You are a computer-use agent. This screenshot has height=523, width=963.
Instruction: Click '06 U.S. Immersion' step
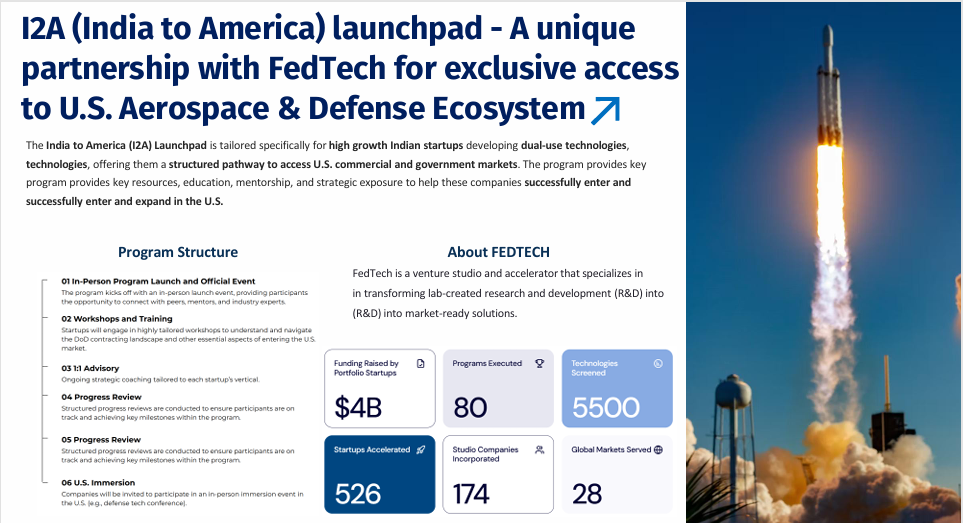pyautogui.click(x=98, y=482)
